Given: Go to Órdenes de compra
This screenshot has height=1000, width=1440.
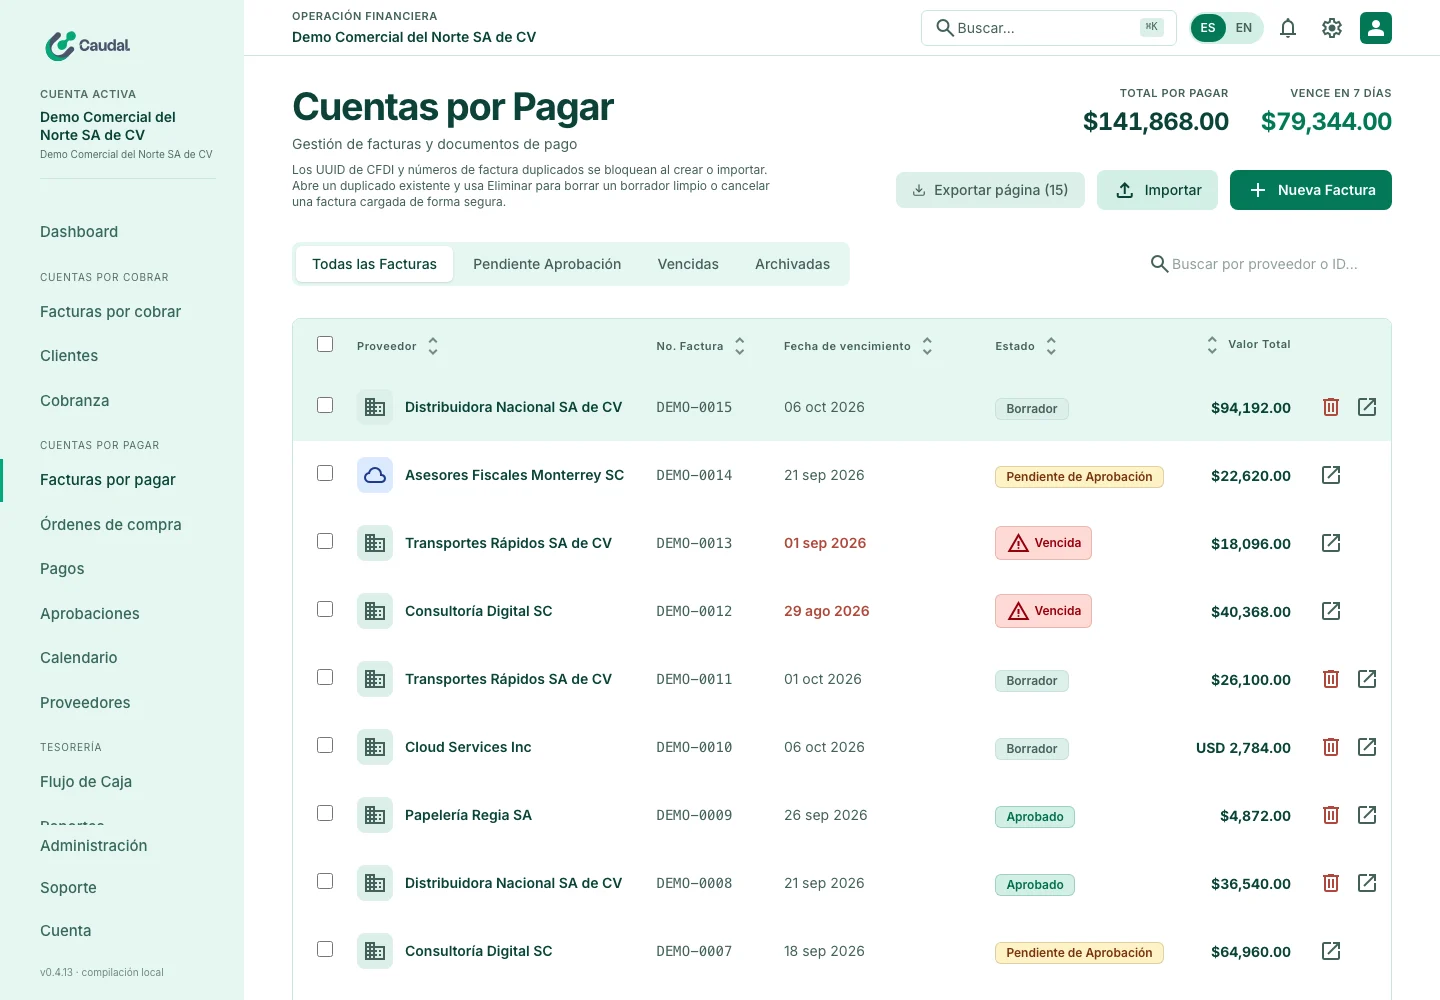Looking at the screenshot, I should (111, 525).
